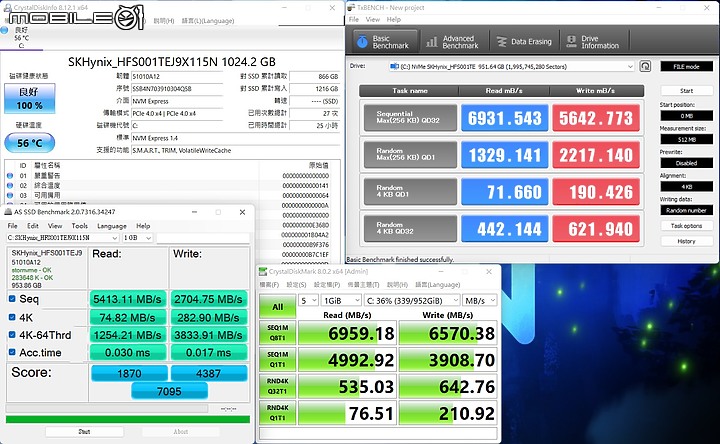Click the blue status dot of attribute 01
The width and height of the screenshot is (720, 444).
(x=10, y=176)
